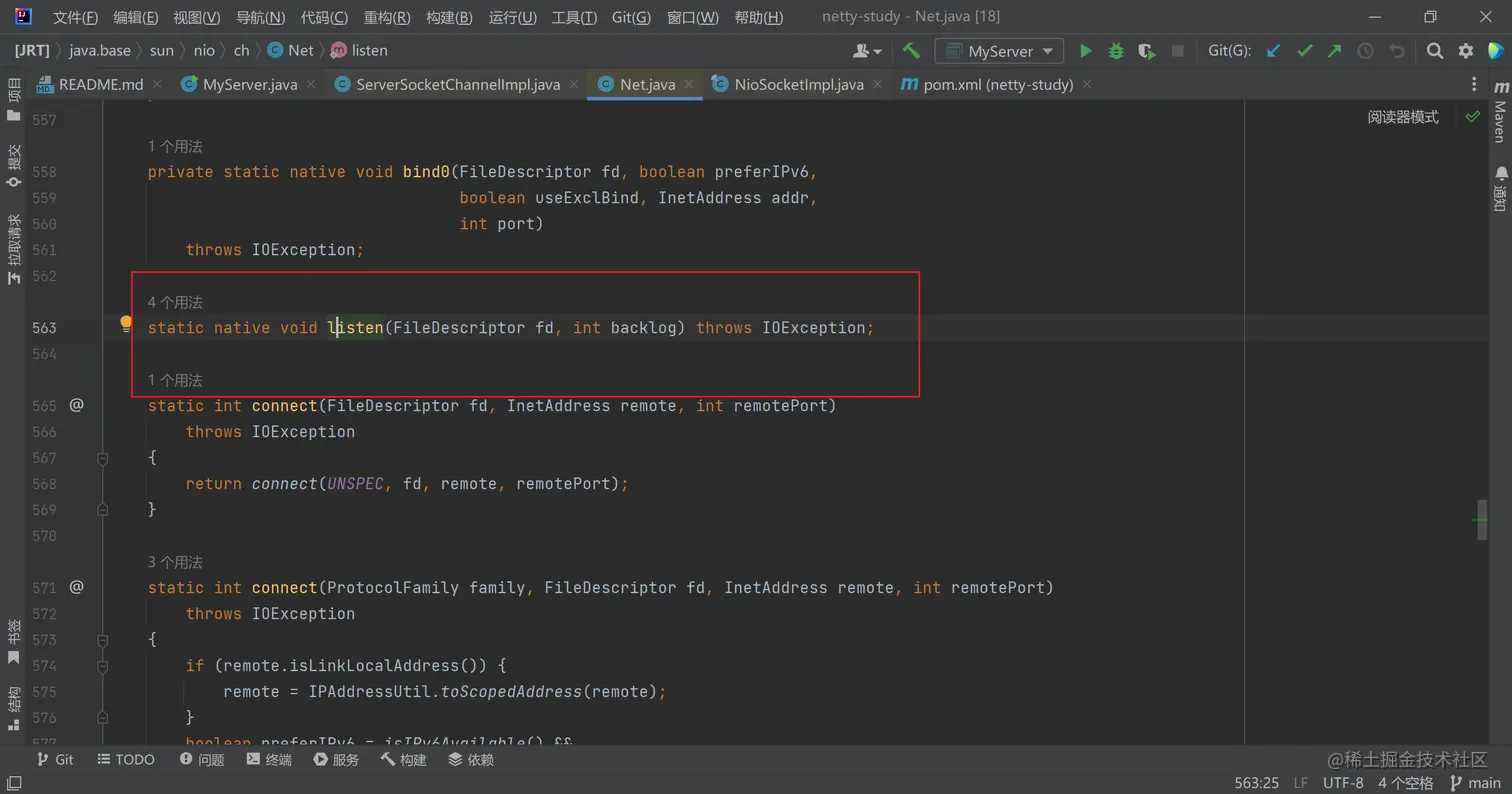Build the project using the hammer icon
This screenshot has width=1512, height=794.
tap(911, 50)
